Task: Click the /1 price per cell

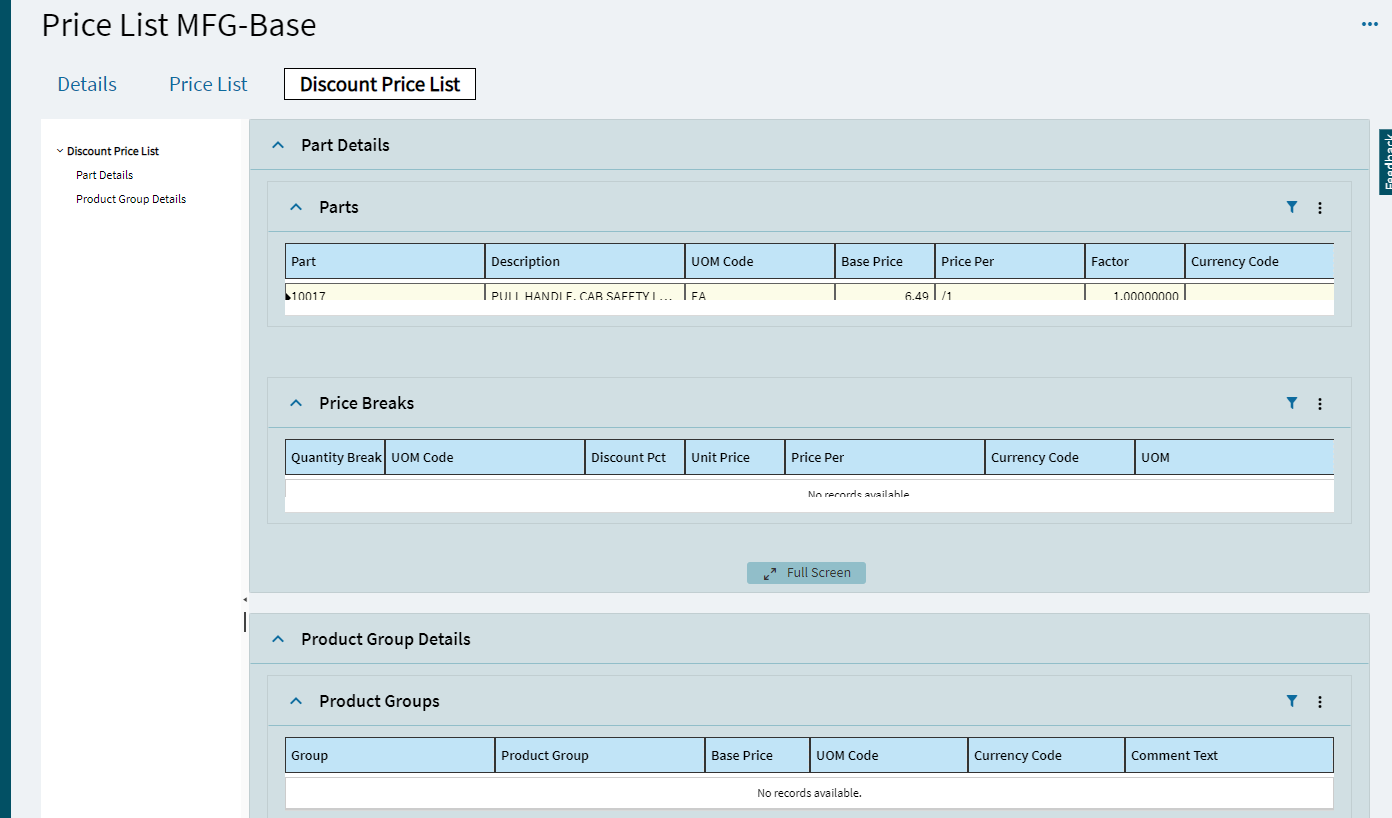Action: [1010, 293]
